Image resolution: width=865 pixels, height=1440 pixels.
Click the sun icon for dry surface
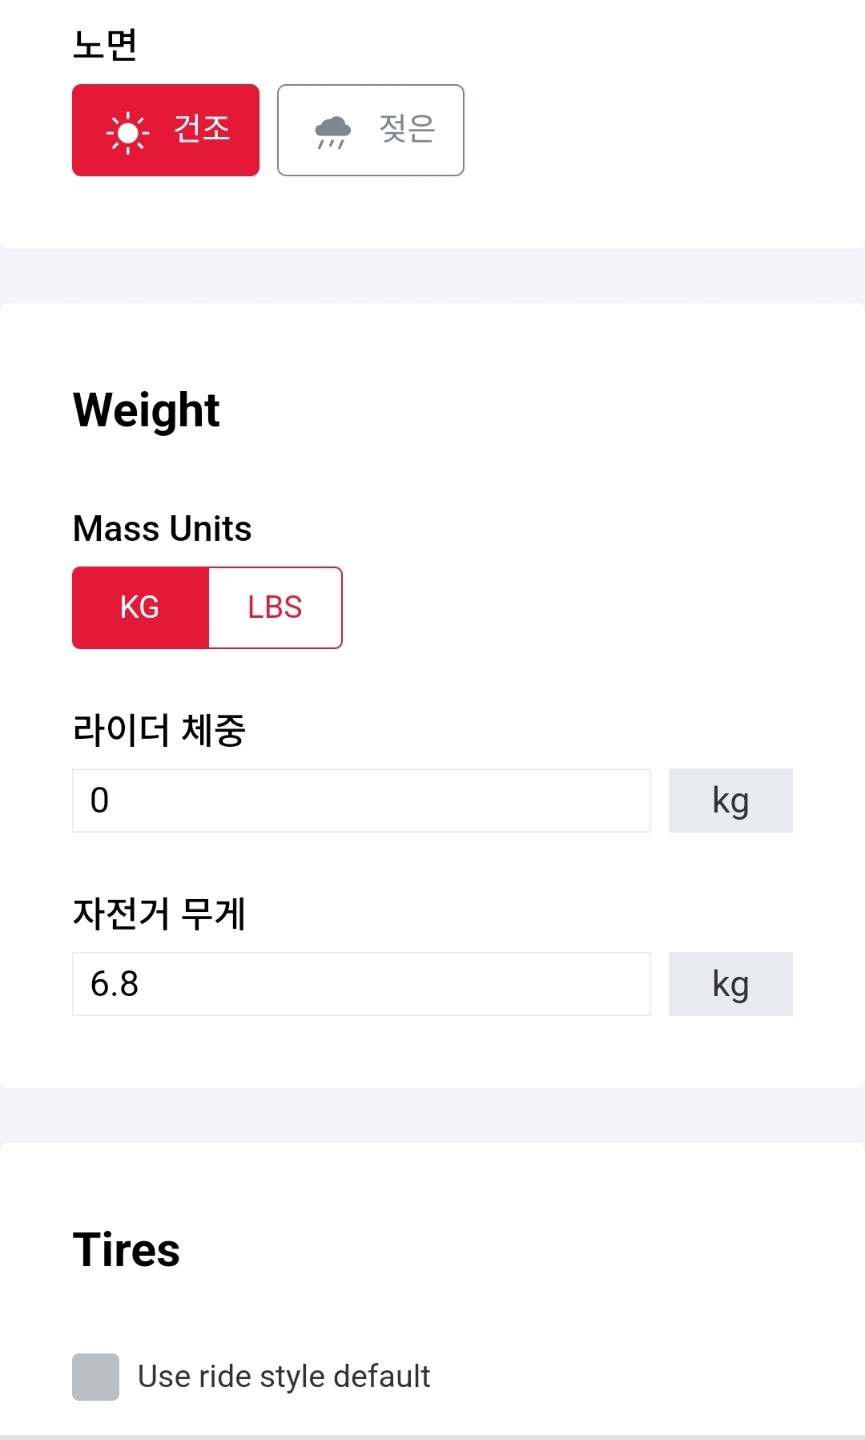tap(128, 132)
